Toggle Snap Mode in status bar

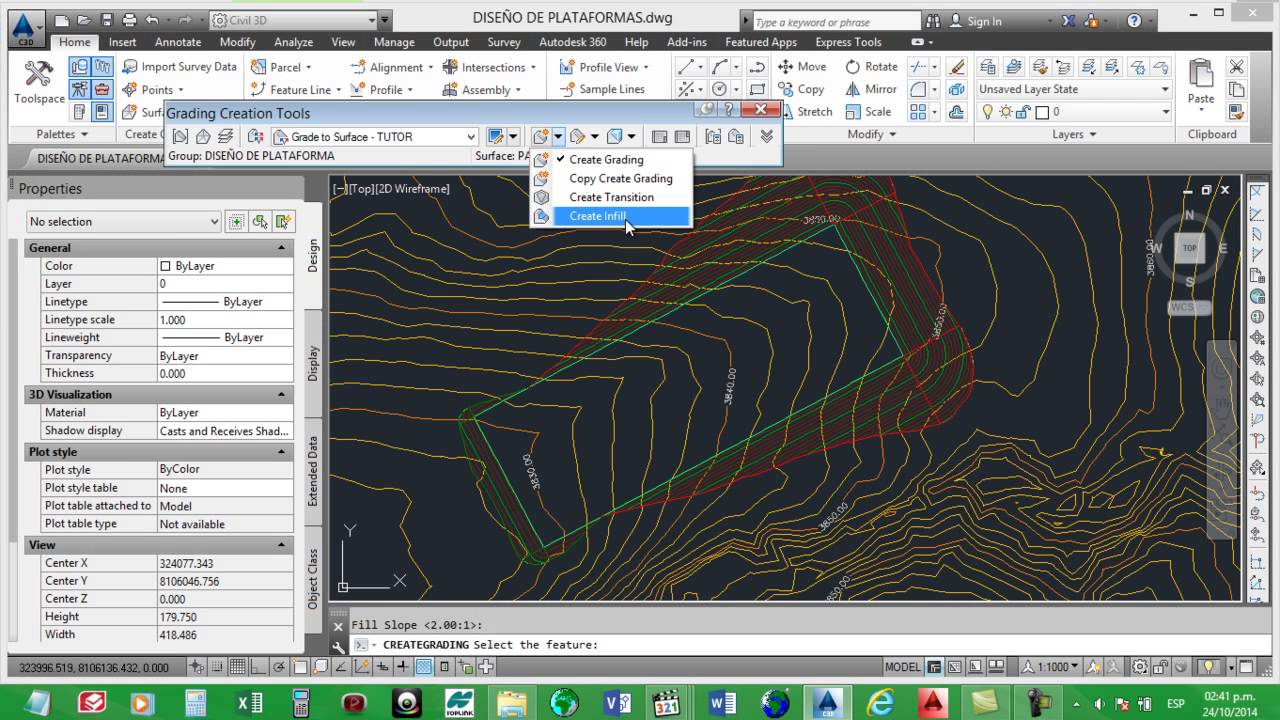click(x=216, y=667)
